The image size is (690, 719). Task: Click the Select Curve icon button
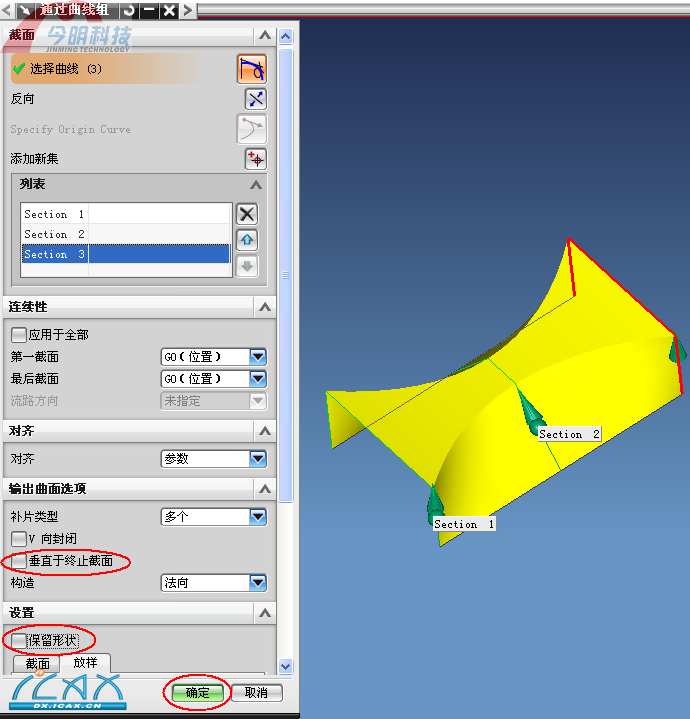[x=252, y=69]
